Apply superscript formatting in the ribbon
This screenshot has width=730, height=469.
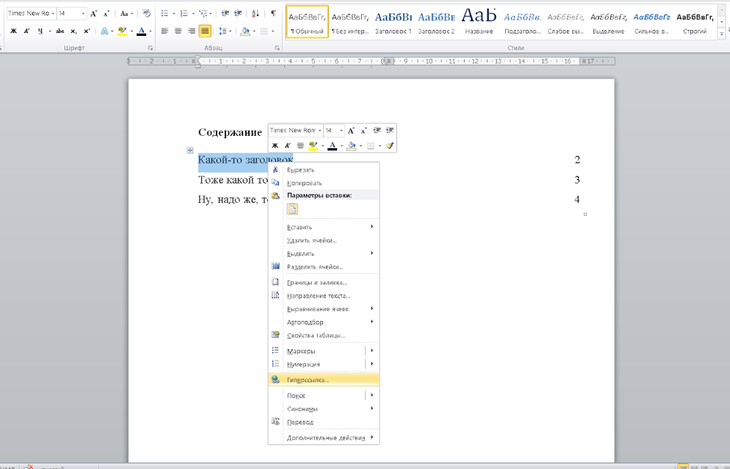(87, 31)
